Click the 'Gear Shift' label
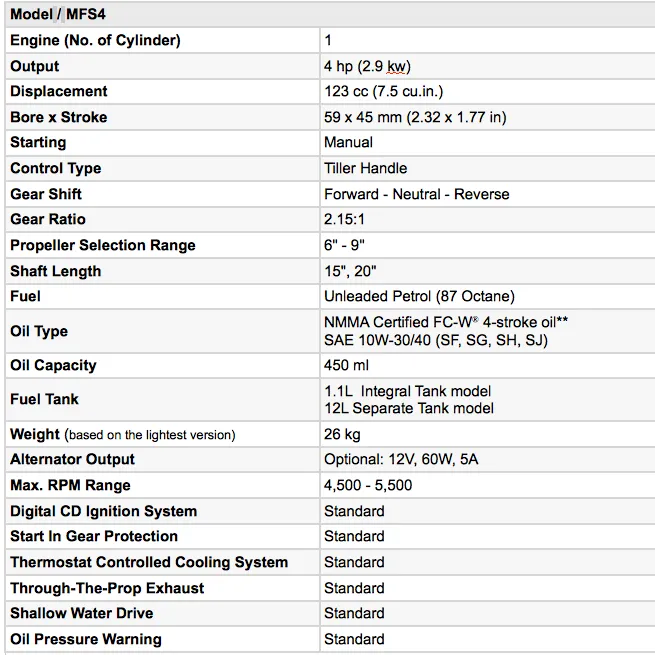Screen dimensions: 655x655 click(46, 194)
